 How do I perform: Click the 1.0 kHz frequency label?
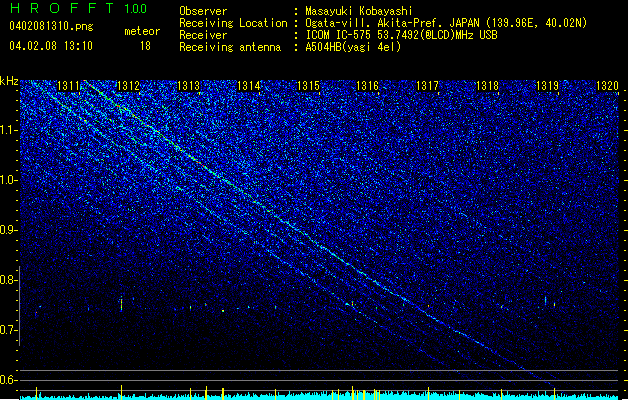(9, 180)
